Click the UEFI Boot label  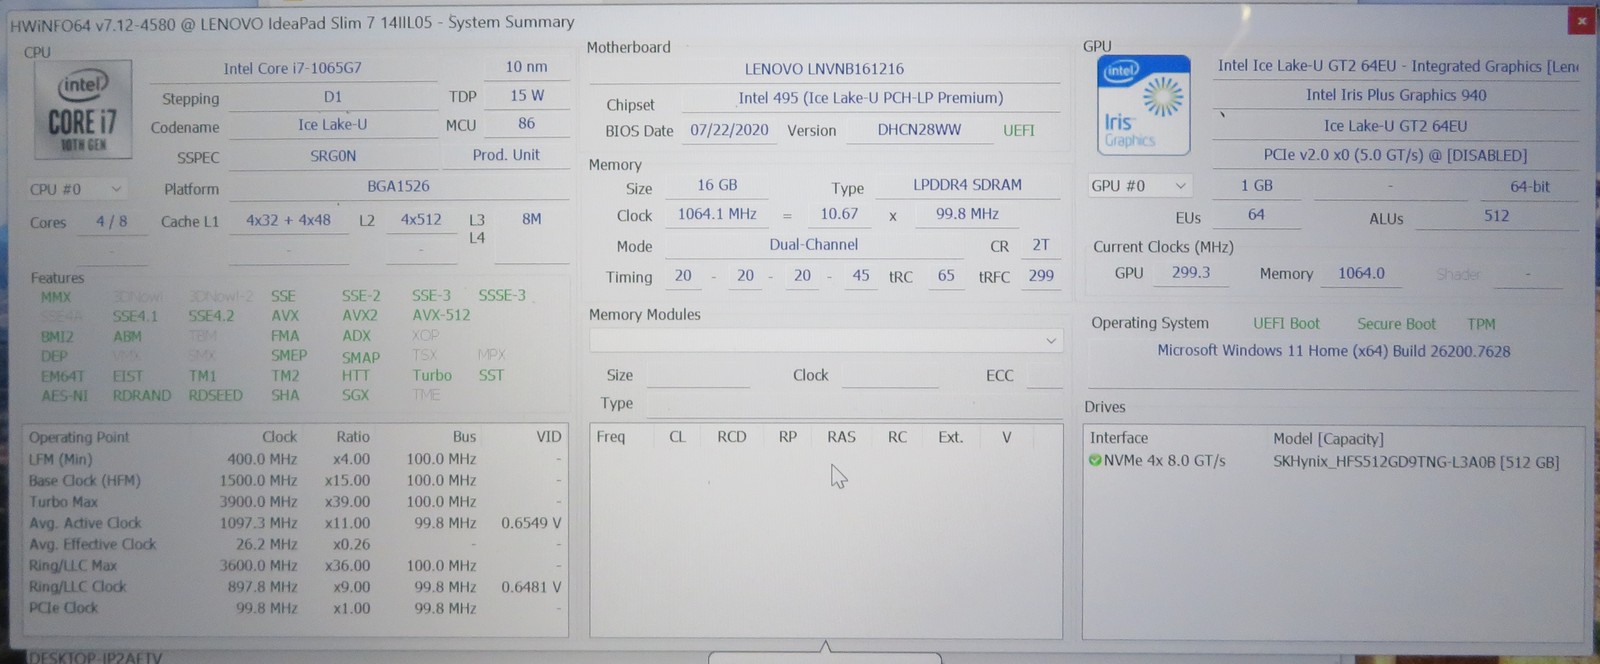pyautogui.click(x=1286, y=324)
